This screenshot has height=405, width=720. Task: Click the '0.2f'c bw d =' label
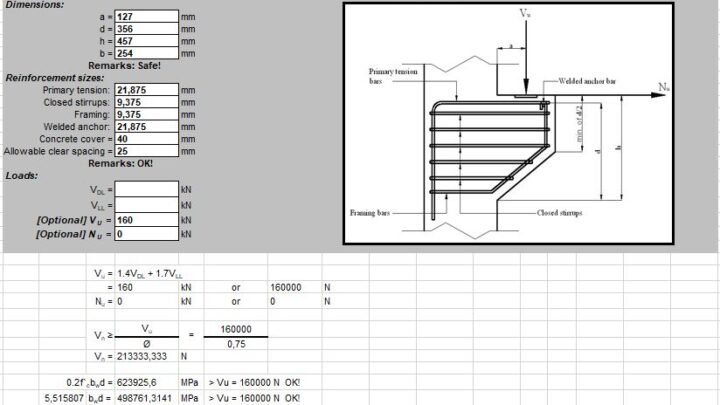[89, 382]
